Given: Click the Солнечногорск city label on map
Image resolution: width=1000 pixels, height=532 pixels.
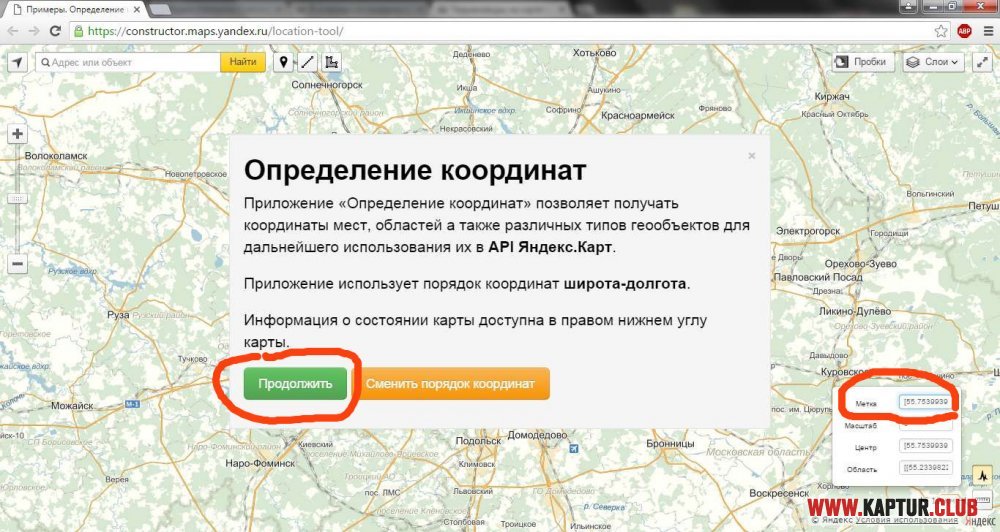Looking at the screenshot, I should (327, 85).
